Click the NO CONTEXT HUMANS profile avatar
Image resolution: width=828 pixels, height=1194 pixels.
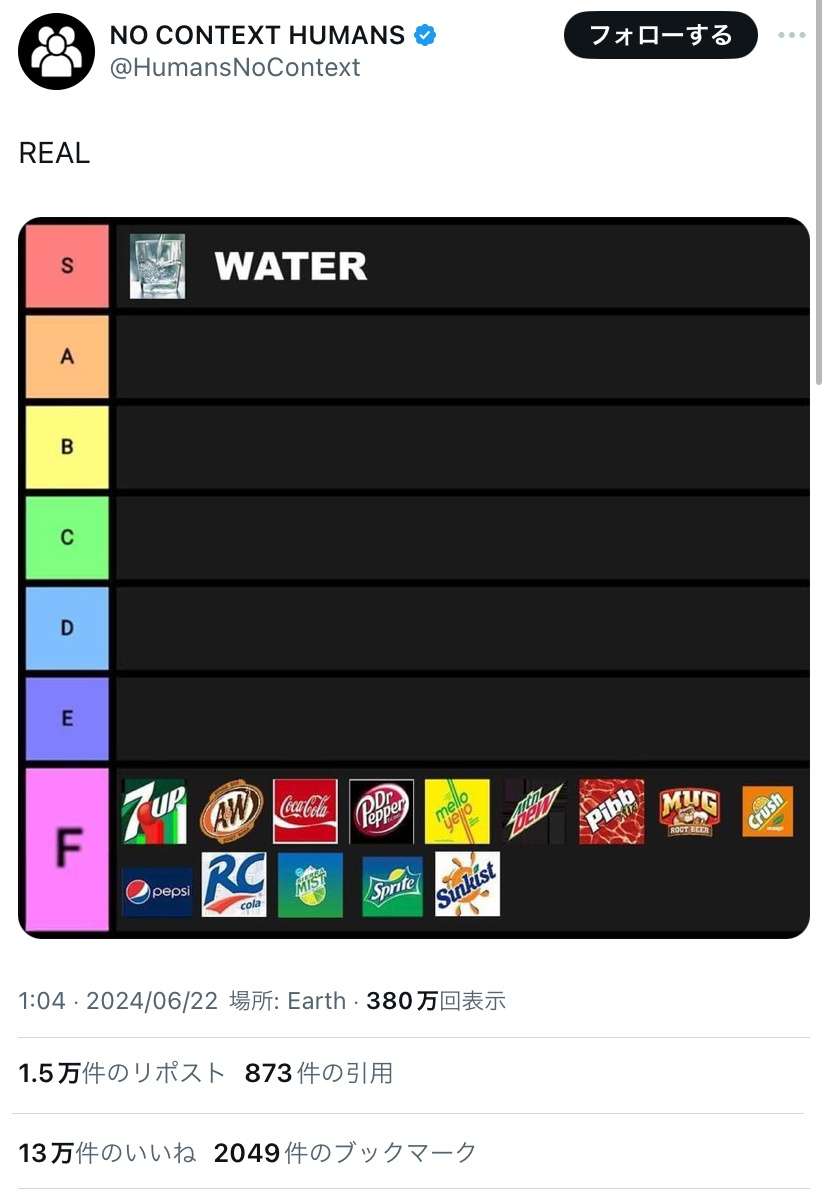click(x=56, y=52)
